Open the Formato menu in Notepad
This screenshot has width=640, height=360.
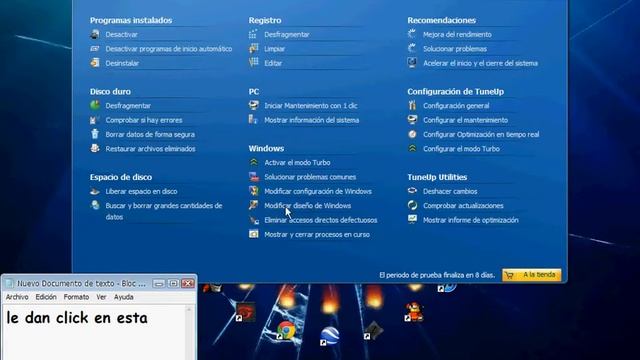click(76, 297)
